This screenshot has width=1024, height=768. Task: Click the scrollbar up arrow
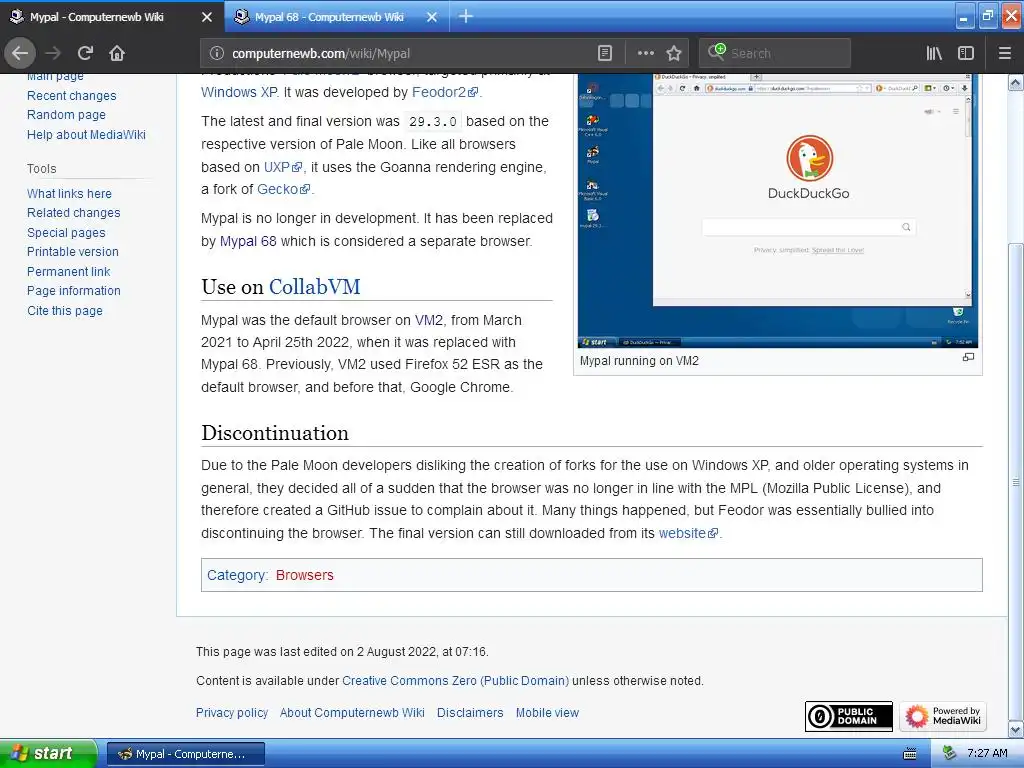coord(1016,82)
